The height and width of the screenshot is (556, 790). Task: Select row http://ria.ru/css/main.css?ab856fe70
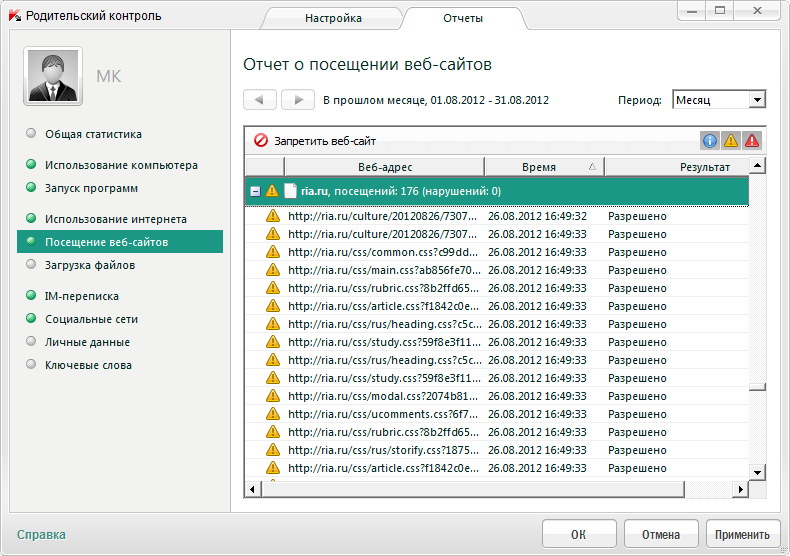(x=497, y=270)
